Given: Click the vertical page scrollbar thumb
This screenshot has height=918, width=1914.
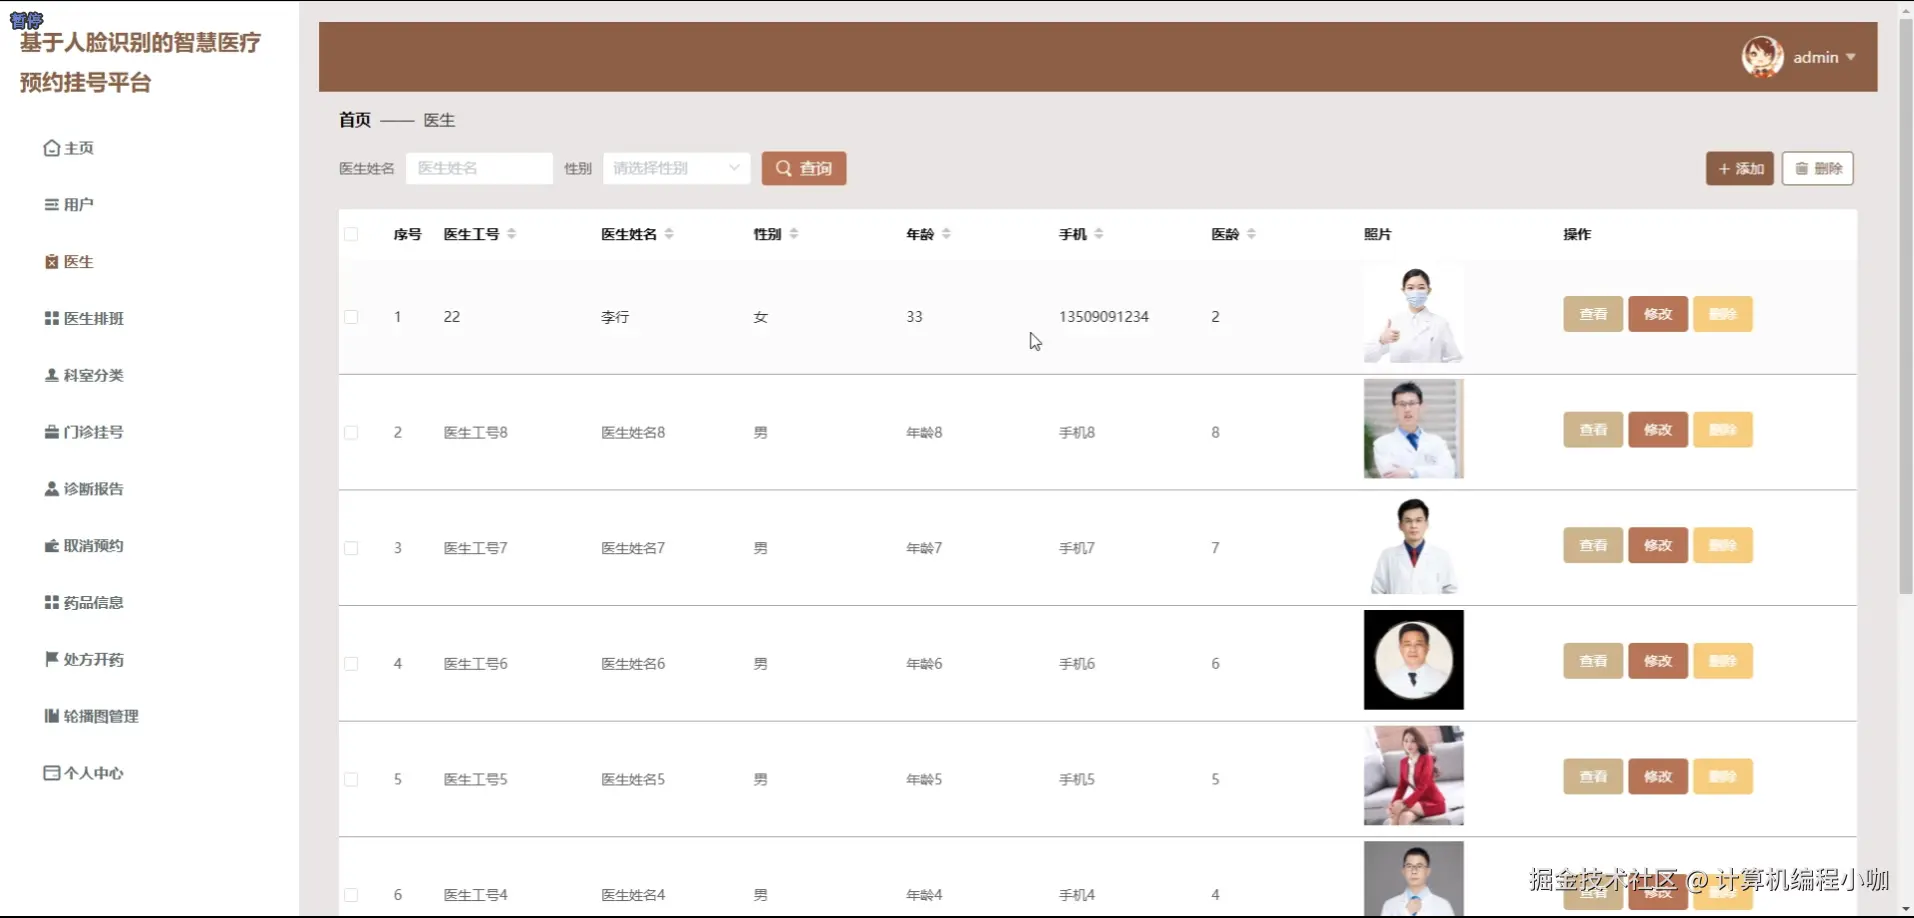Looking at the screenshot, I should pos(1906,305).
